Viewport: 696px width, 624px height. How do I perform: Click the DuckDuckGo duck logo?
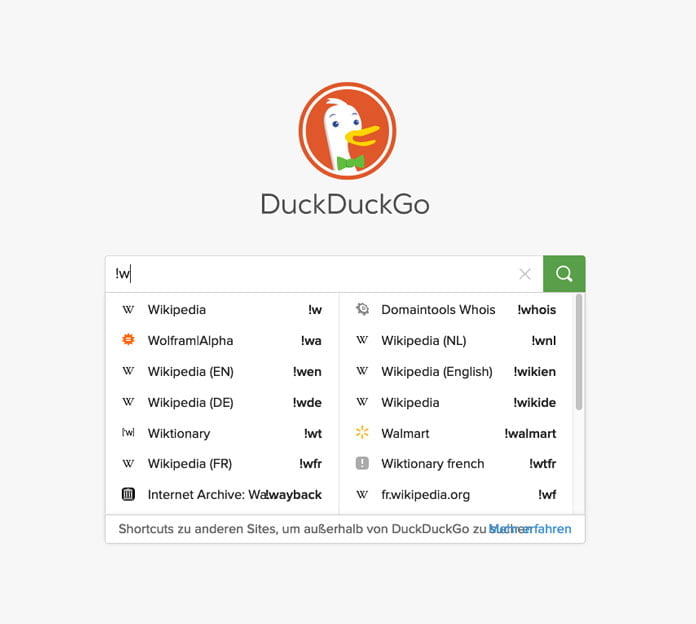coord(347,130)
